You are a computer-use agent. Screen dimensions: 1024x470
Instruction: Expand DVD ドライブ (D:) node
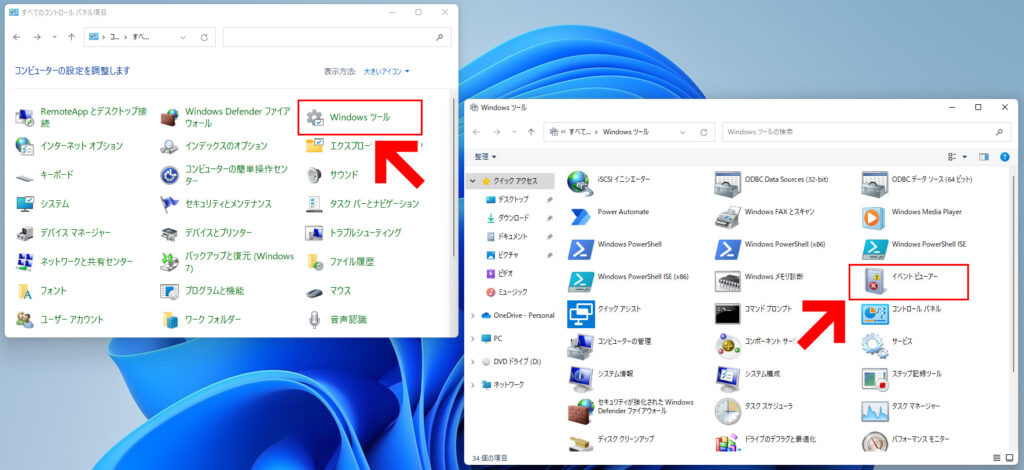point(473,361)
